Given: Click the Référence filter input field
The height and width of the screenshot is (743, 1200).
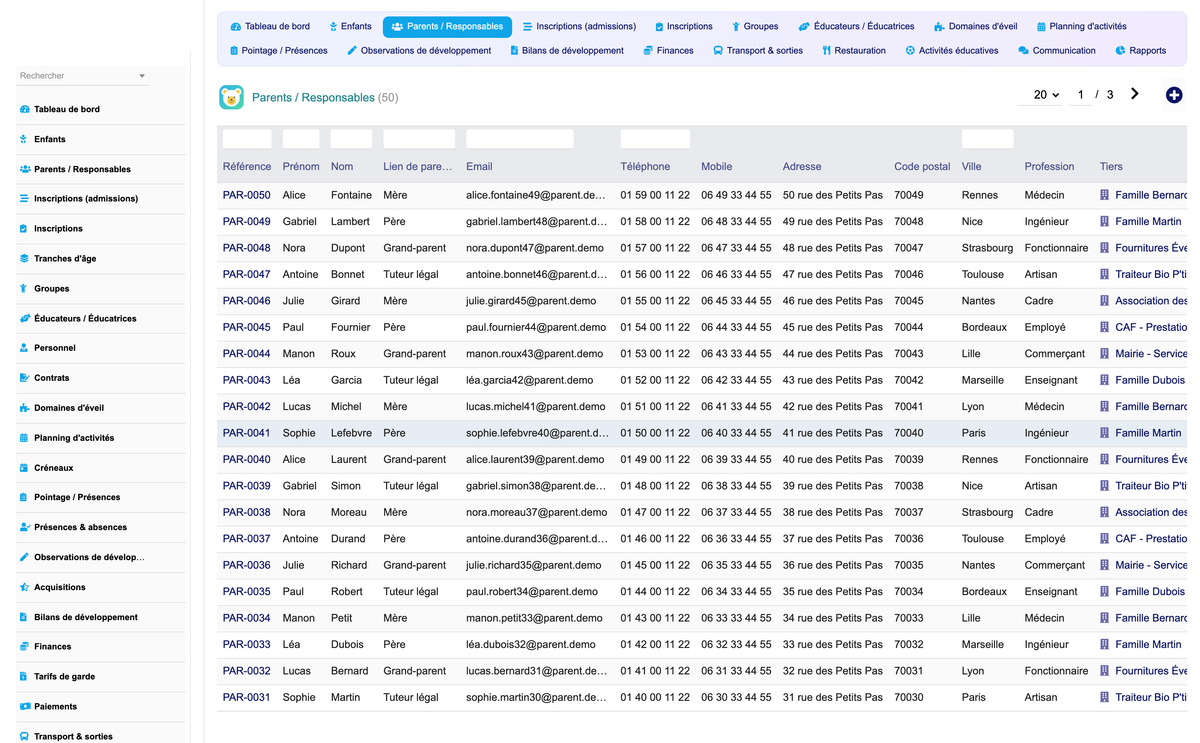Looking at the screenshot, I should [247, 139].
